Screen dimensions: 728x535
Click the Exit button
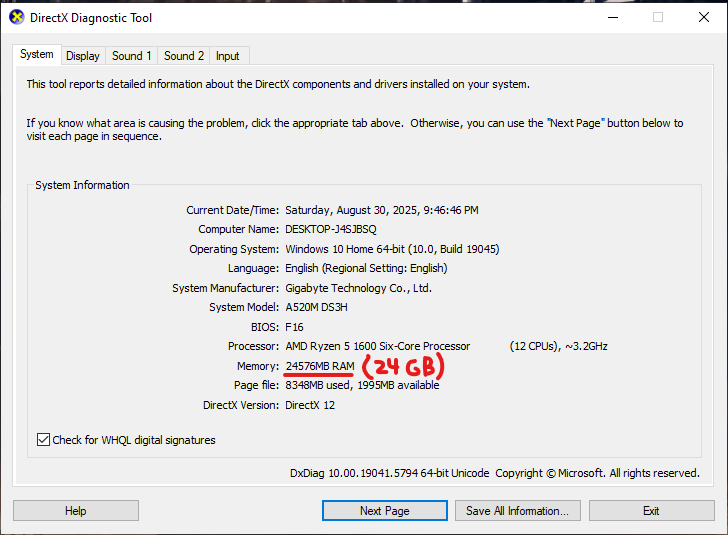click(x=651, y=510)
